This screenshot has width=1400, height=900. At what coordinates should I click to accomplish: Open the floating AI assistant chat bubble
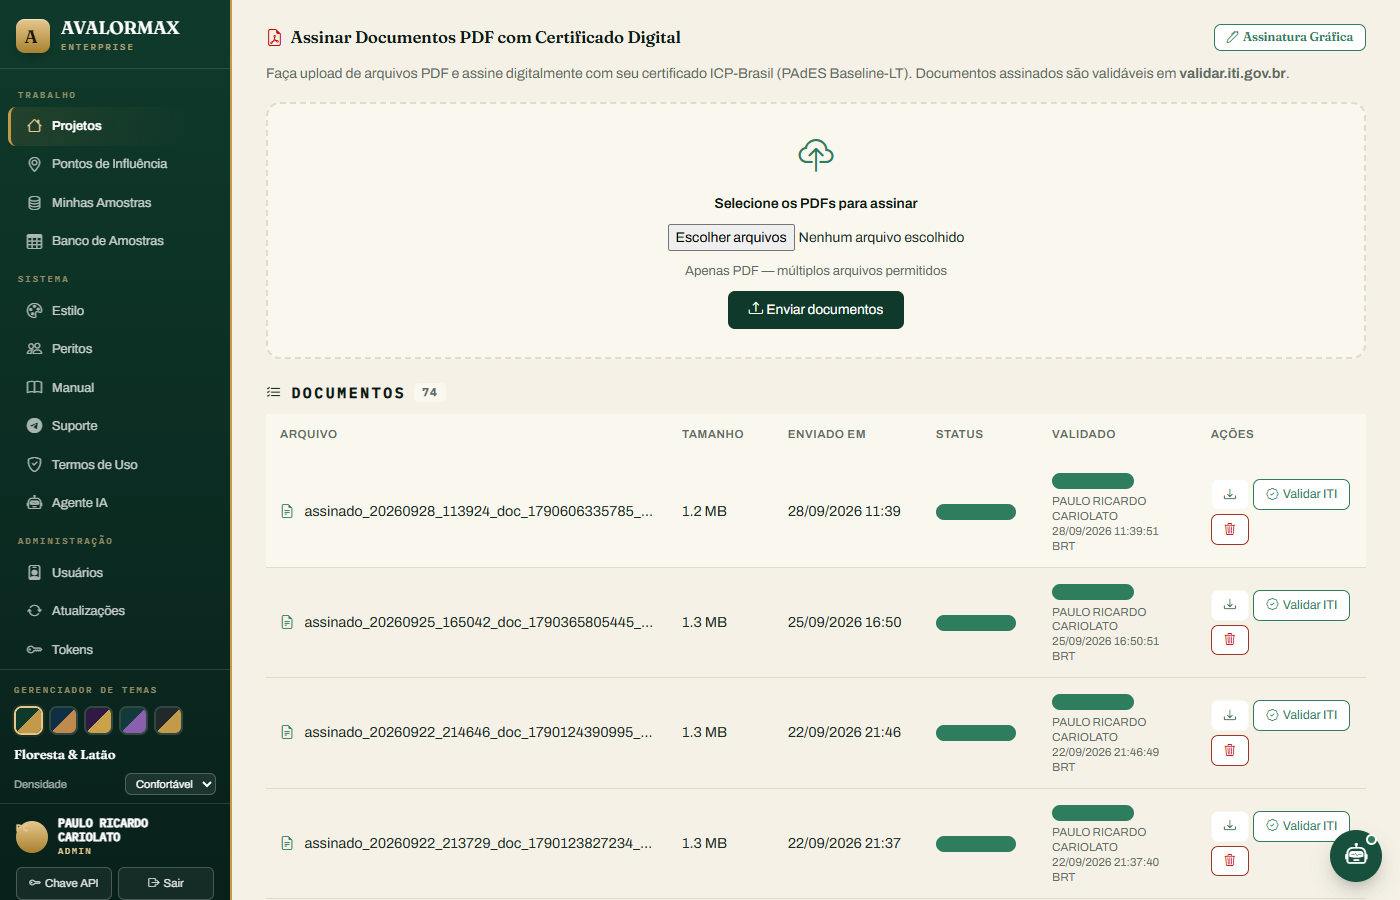tap(1356, 856)
